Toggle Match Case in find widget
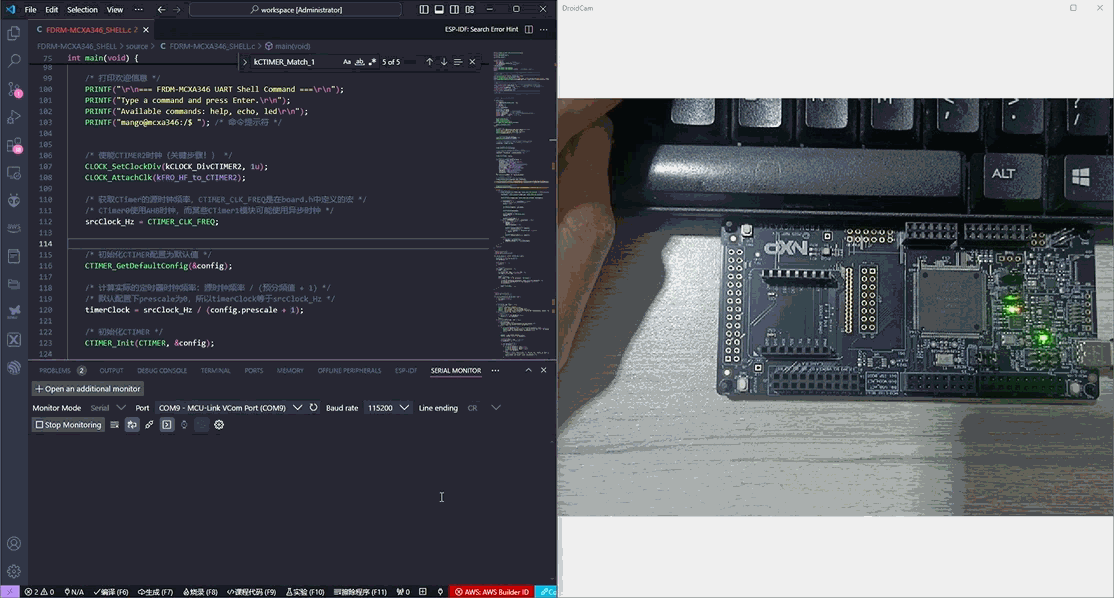1114x598 pixels. [347, 62]
